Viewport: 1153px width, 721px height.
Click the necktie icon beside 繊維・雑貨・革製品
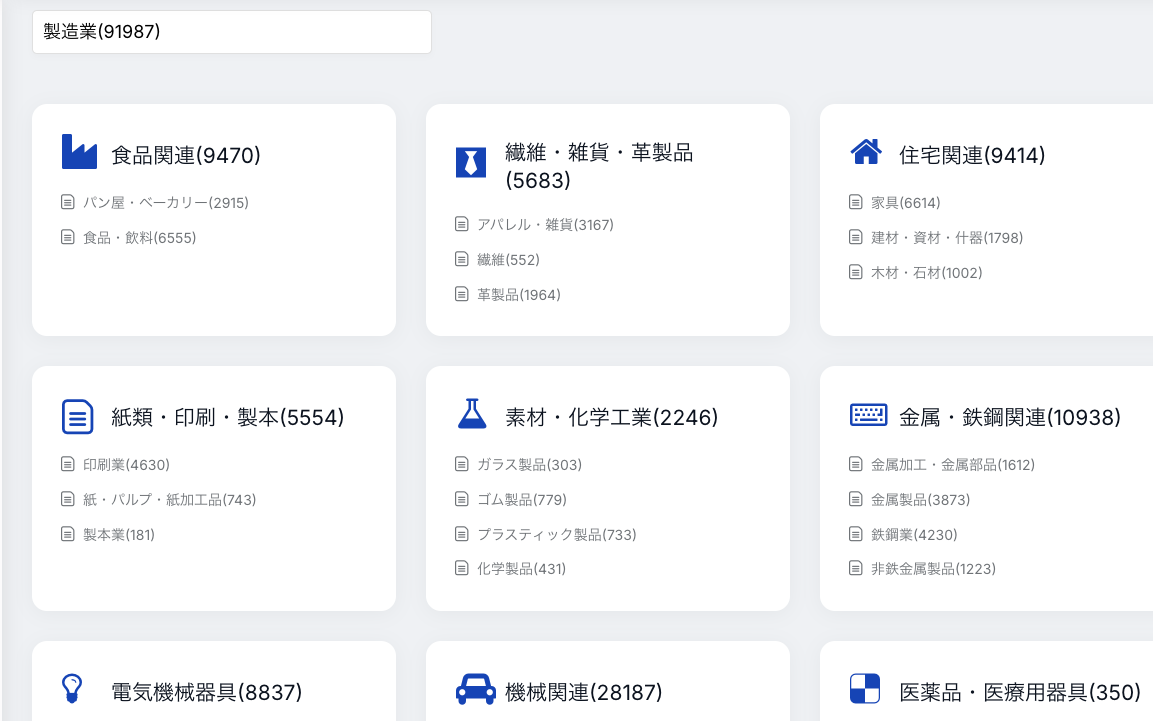(471, 162)
